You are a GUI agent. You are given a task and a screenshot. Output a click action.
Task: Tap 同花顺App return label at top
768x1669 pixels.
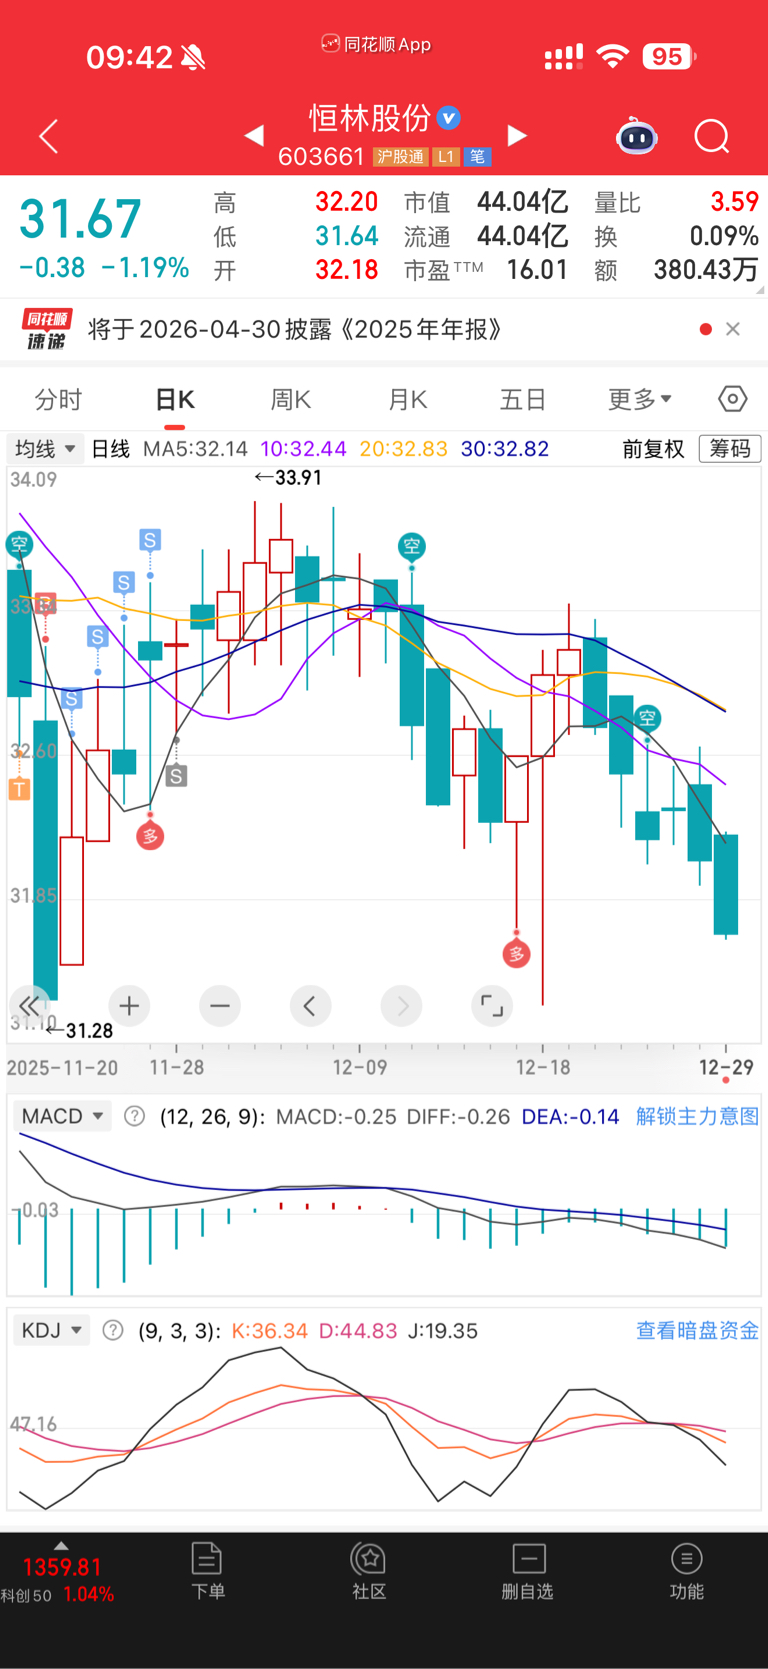(376, 44)
